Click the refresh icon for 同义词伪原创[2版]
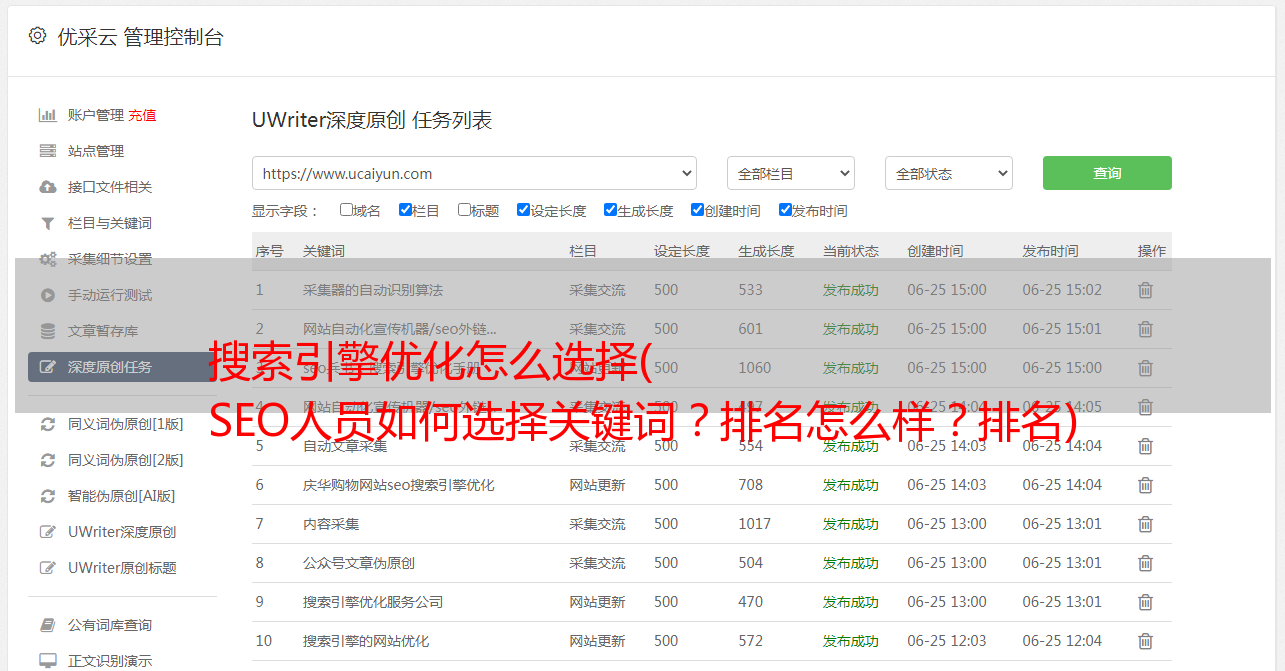The width and height of the screenshot is (1285, 671). tap(47, 460)
